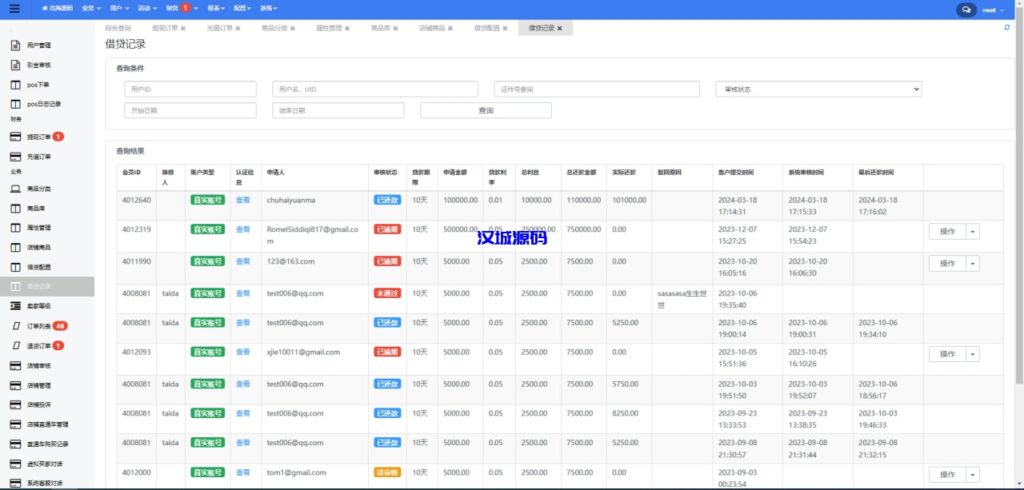Expand the 配置 top navigation menu

pos(242,8)
